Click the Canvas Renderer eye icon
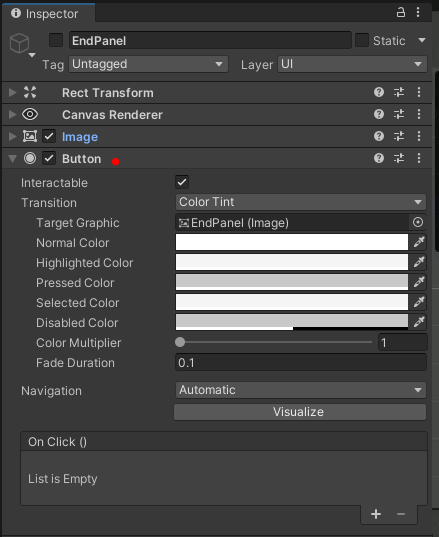 point(30,114)
